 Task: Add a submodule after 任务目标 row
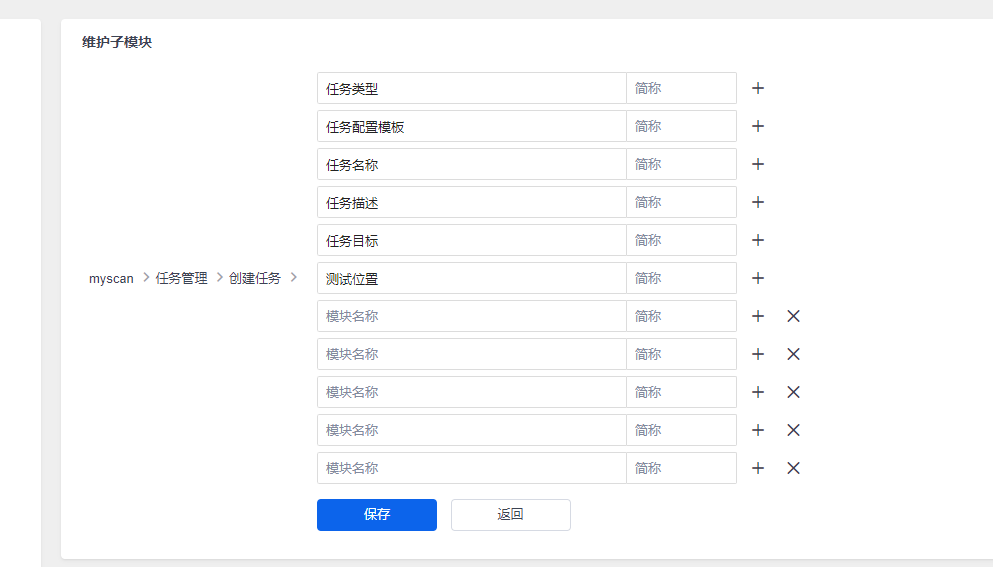758,240
